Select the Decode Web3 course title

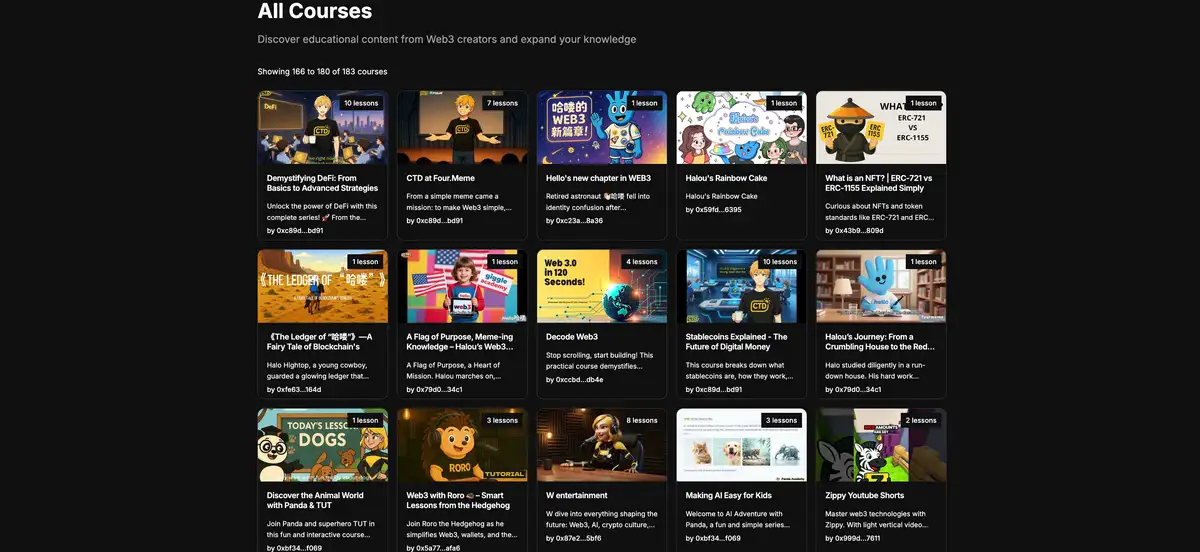pyautogui.click(x=572, y=336)
